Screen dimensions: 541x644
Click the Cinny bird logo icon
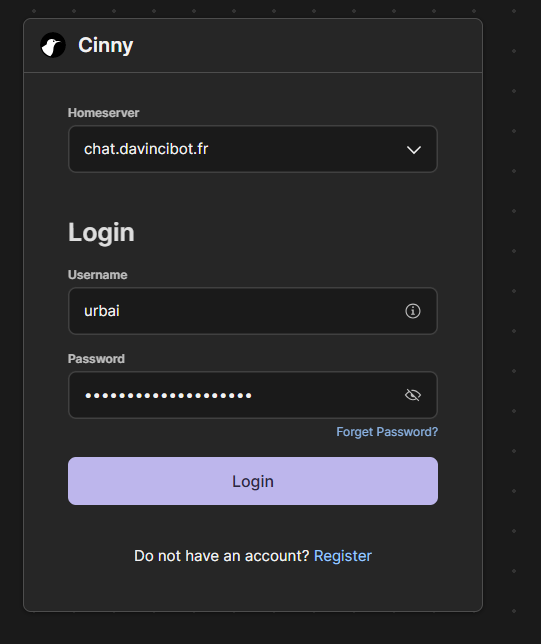tap(53, 45)
